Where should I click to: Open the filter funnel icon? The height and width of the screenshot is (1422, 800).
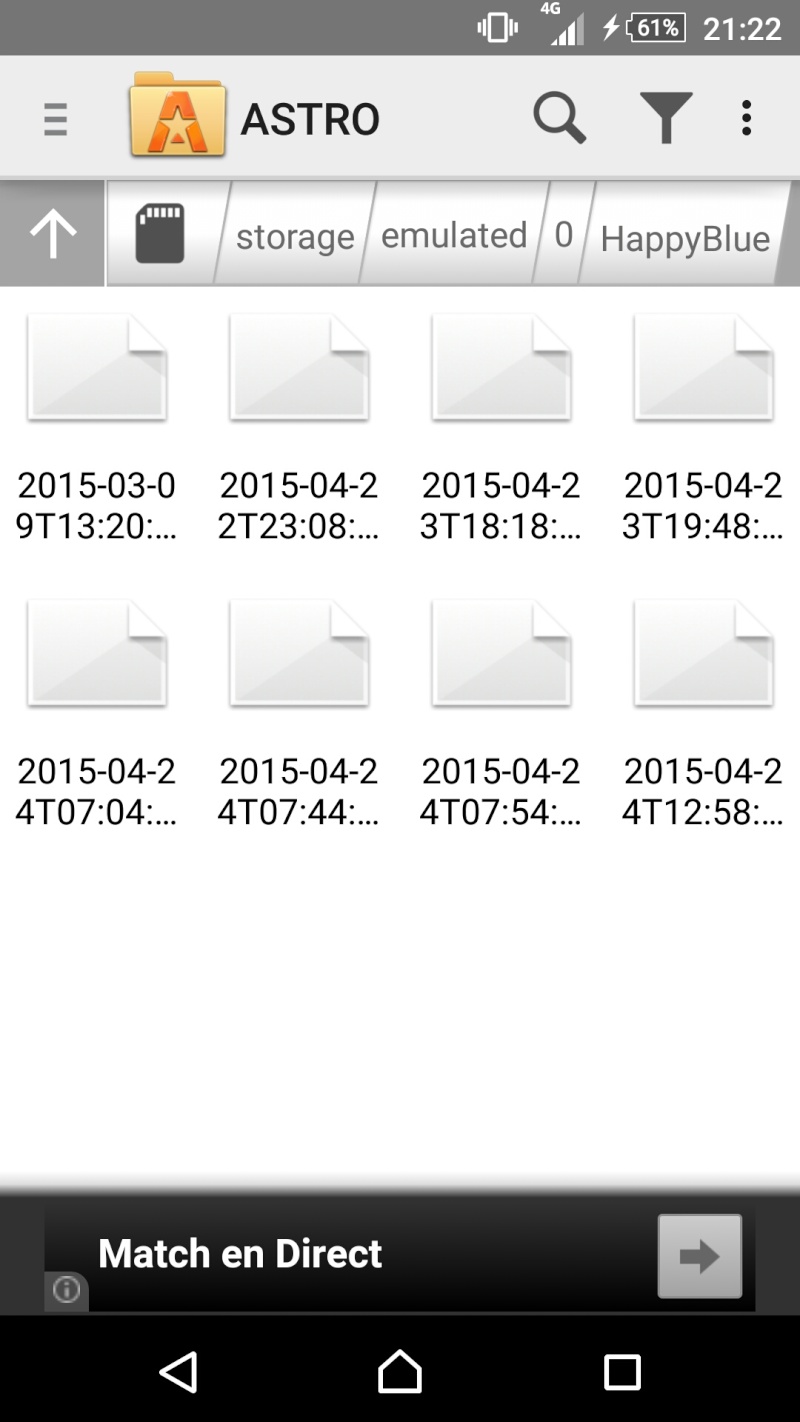(666, 118)
